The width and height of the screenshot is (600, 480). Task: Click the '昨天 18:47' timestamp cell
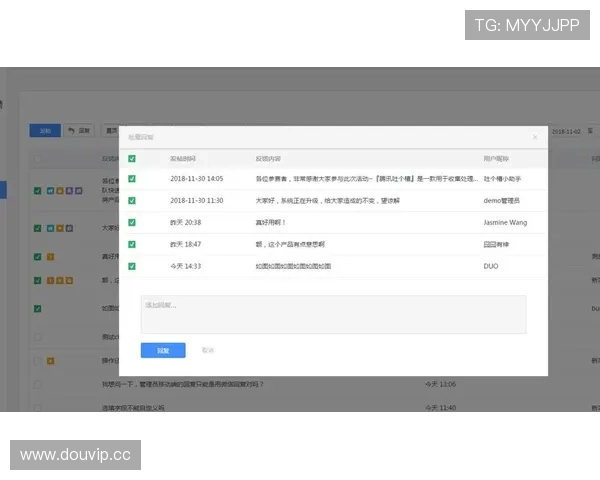point(186,244)
